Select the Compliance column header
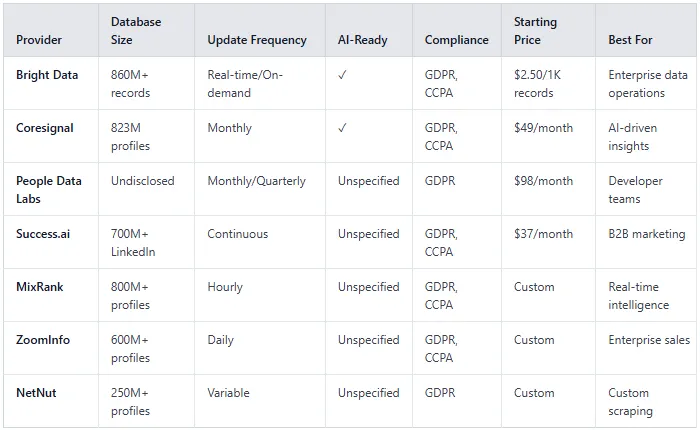 click(456, 40)
